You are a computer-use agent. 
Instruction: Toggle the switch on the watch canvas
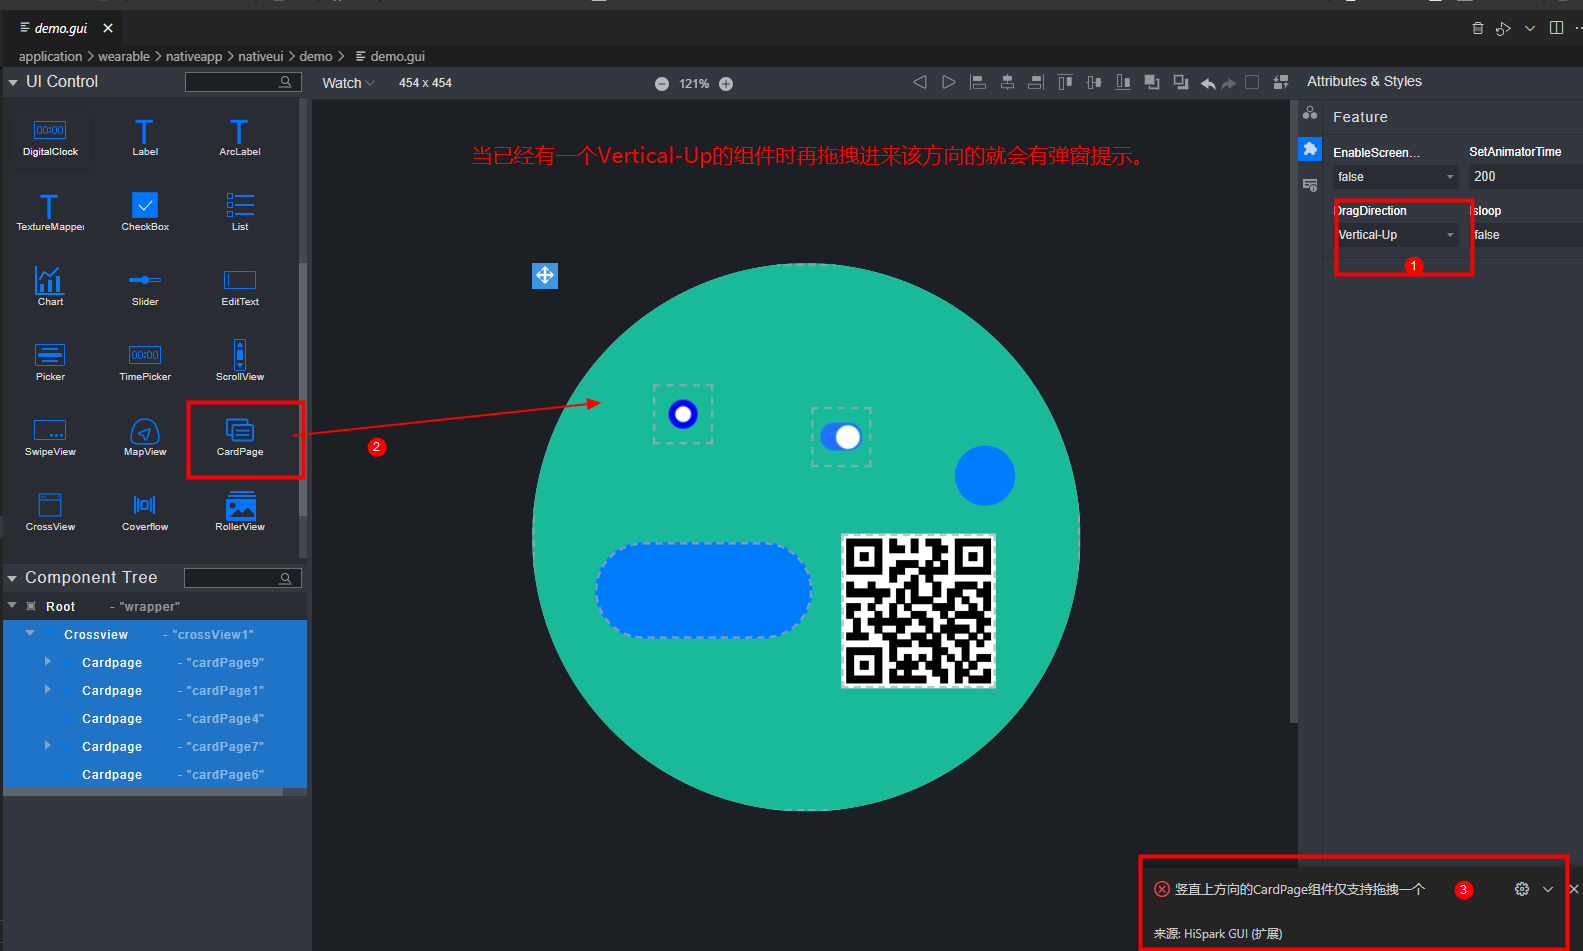[x=841, y=437]
